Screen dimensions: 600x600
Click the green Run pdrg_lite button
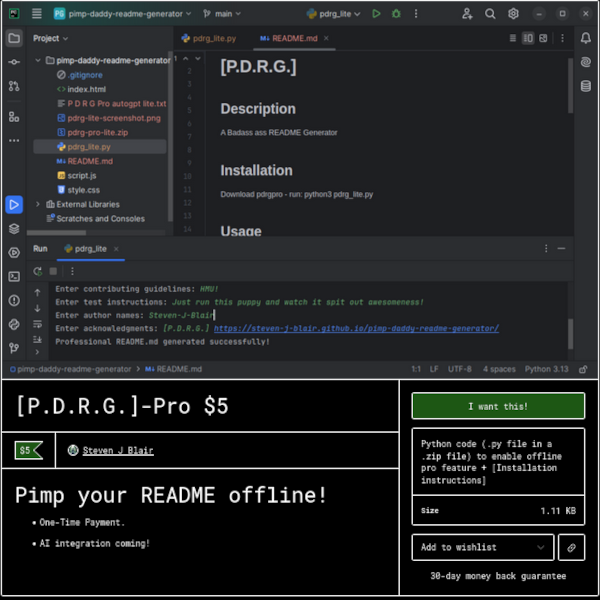pos(376,14)
